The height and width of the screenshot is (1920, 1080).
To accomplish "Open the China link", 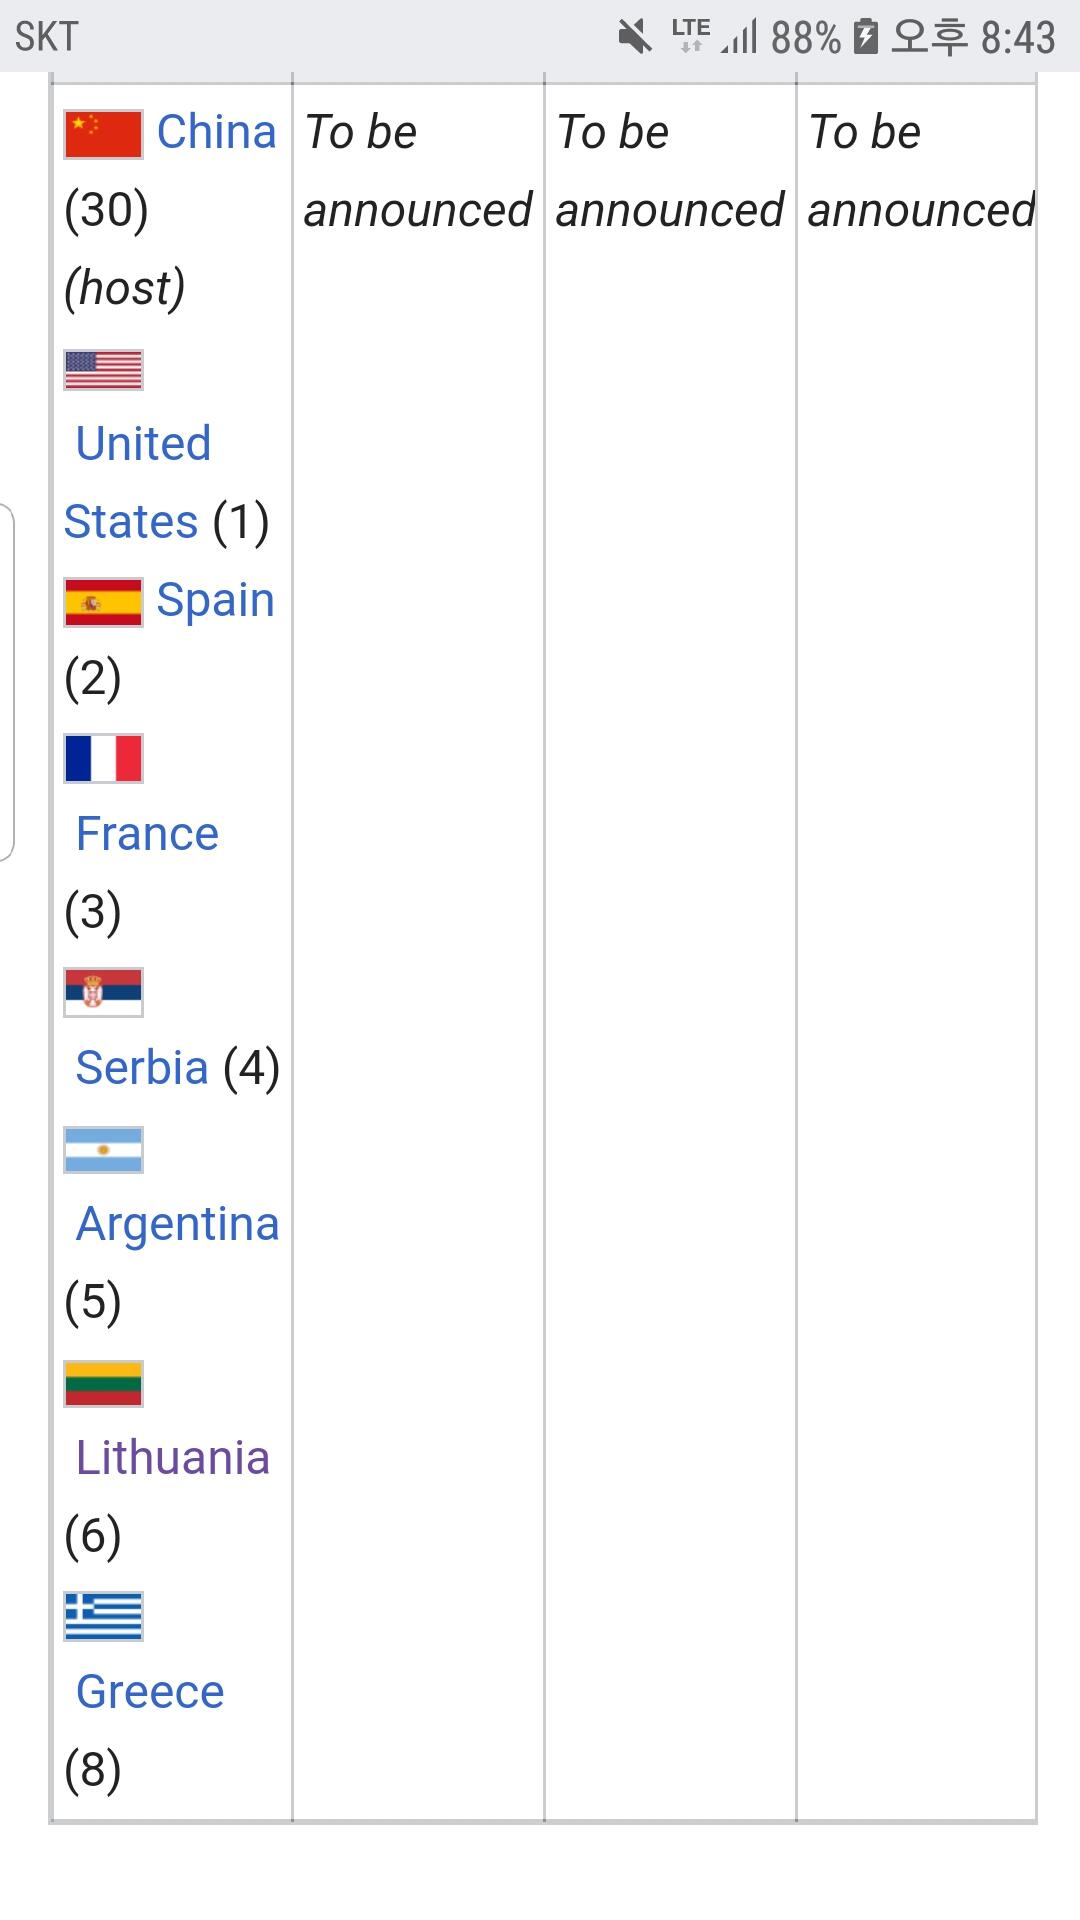I will 216,132.
